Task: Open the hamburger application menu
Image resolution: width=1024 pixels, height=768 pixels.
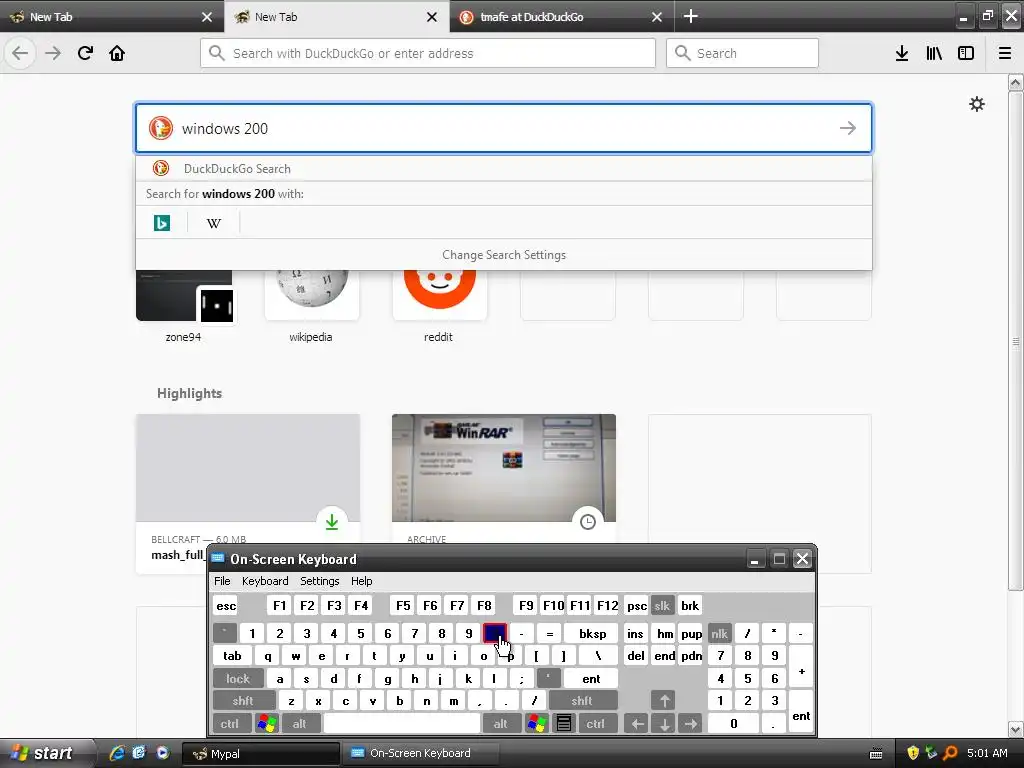Action: tap(1005, 53)
